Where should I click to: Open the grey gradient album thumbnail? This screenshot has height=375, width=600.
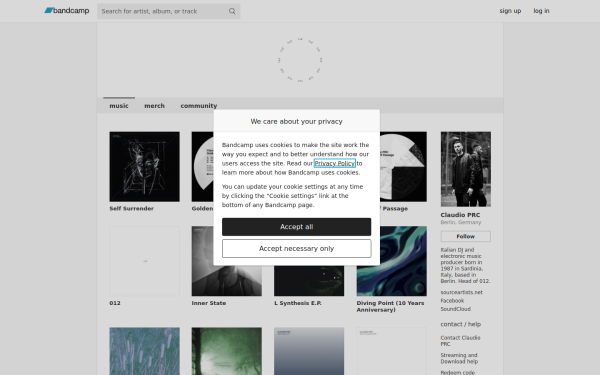pos(309,351)
